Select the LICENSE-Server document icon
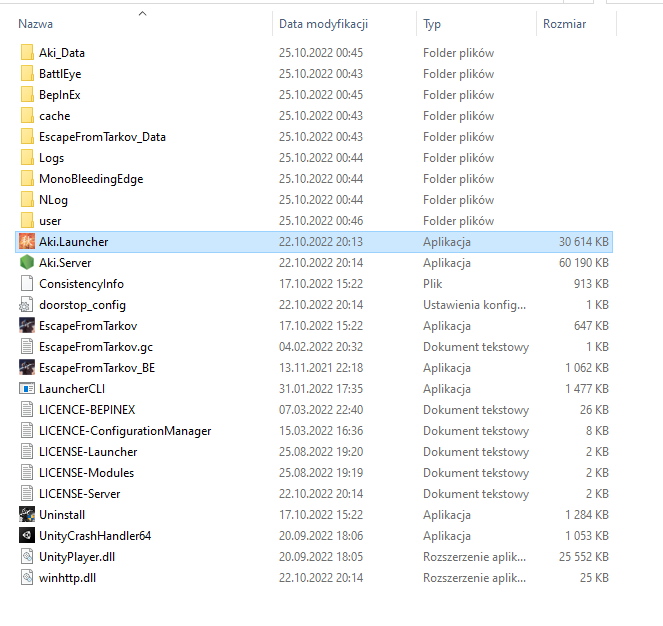This screenshot has width=663, height=626. tap(27, 494)
